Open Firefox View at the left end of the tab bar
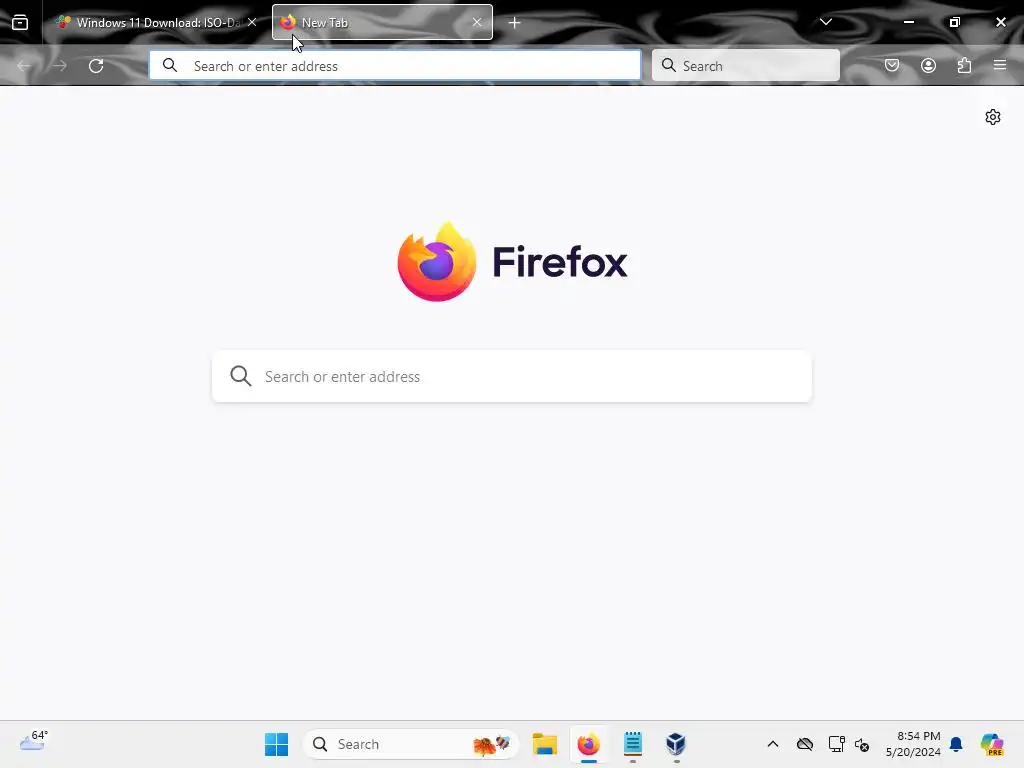This screenshot has width=1024, height=768. point(20,23)
